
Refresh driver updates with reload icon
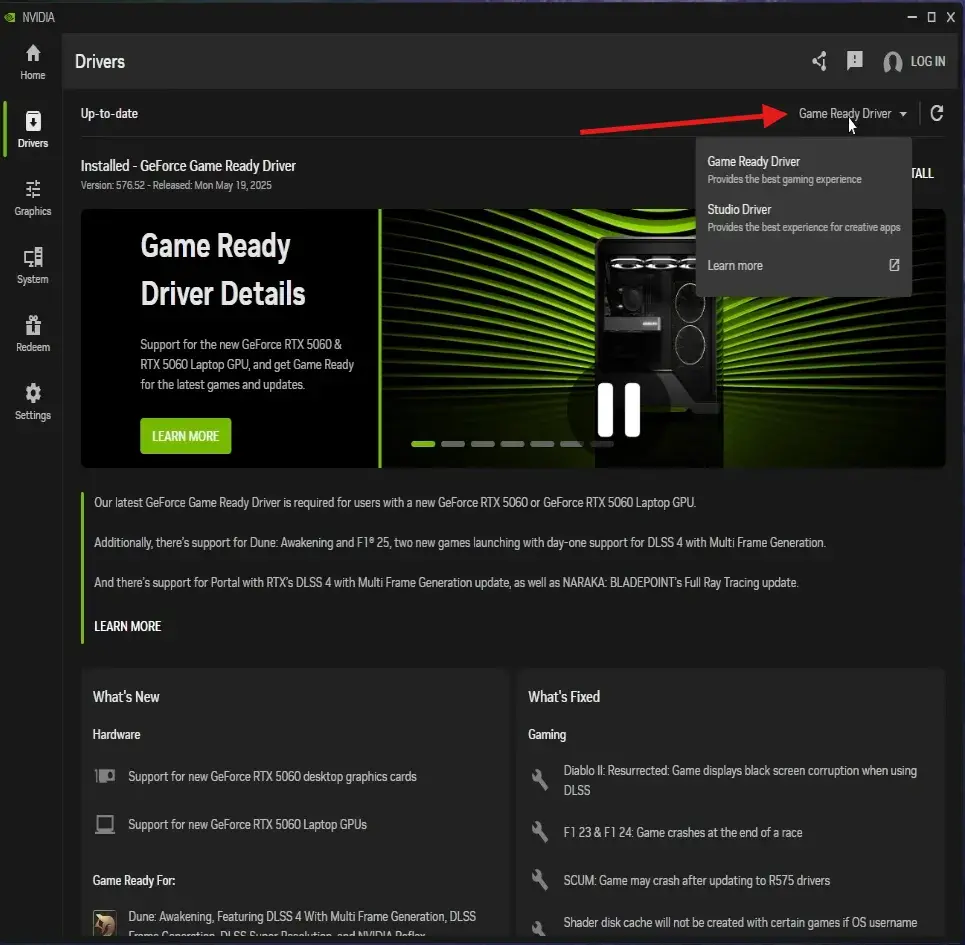937,113
